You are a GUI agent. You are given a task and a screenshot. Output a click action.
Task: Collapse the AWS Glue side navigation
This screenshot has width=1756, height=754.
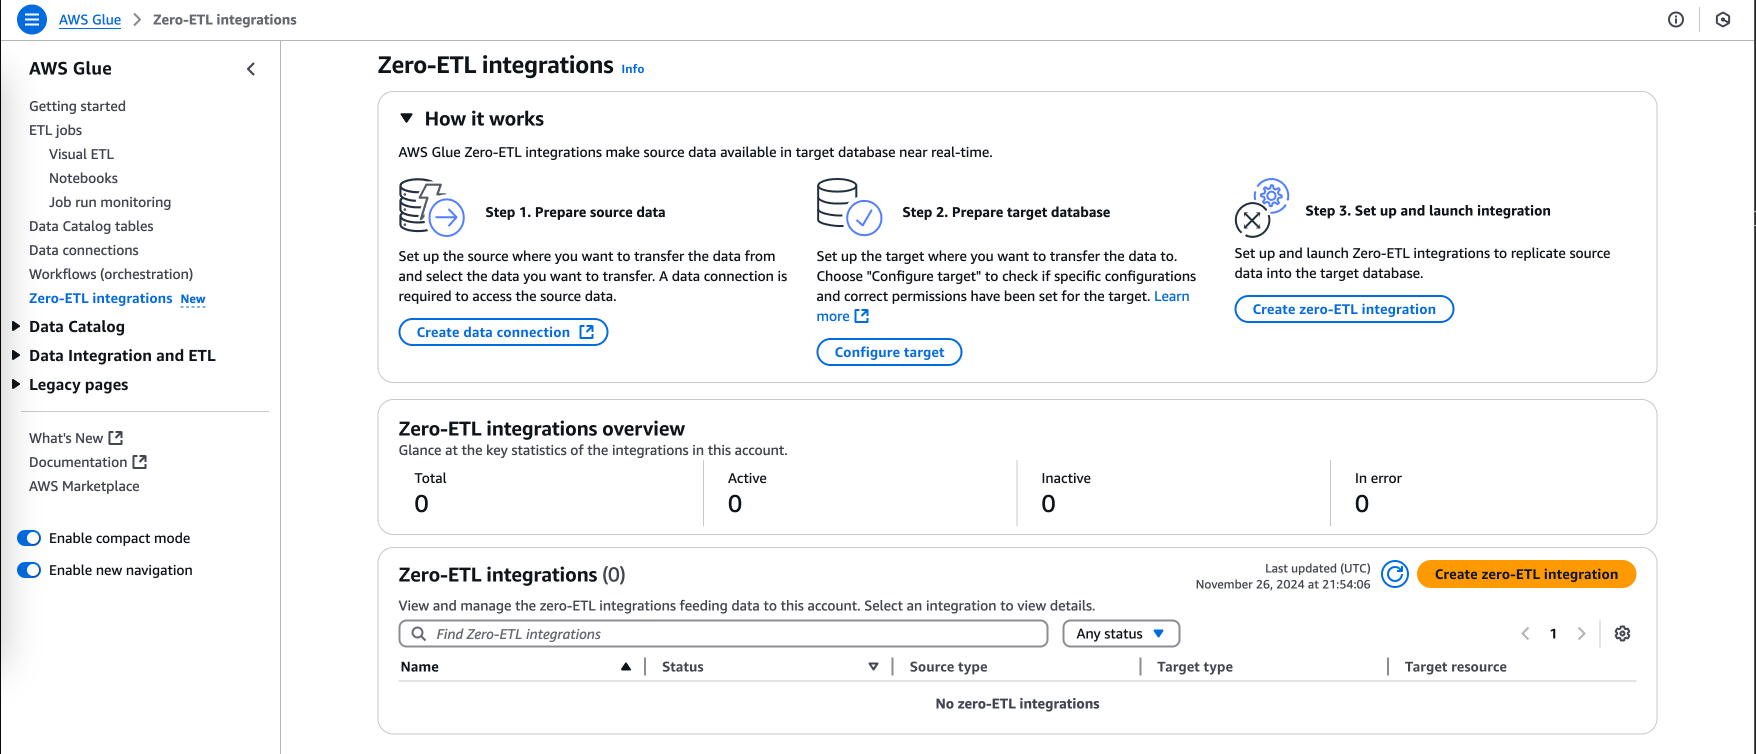click(251, 69)
